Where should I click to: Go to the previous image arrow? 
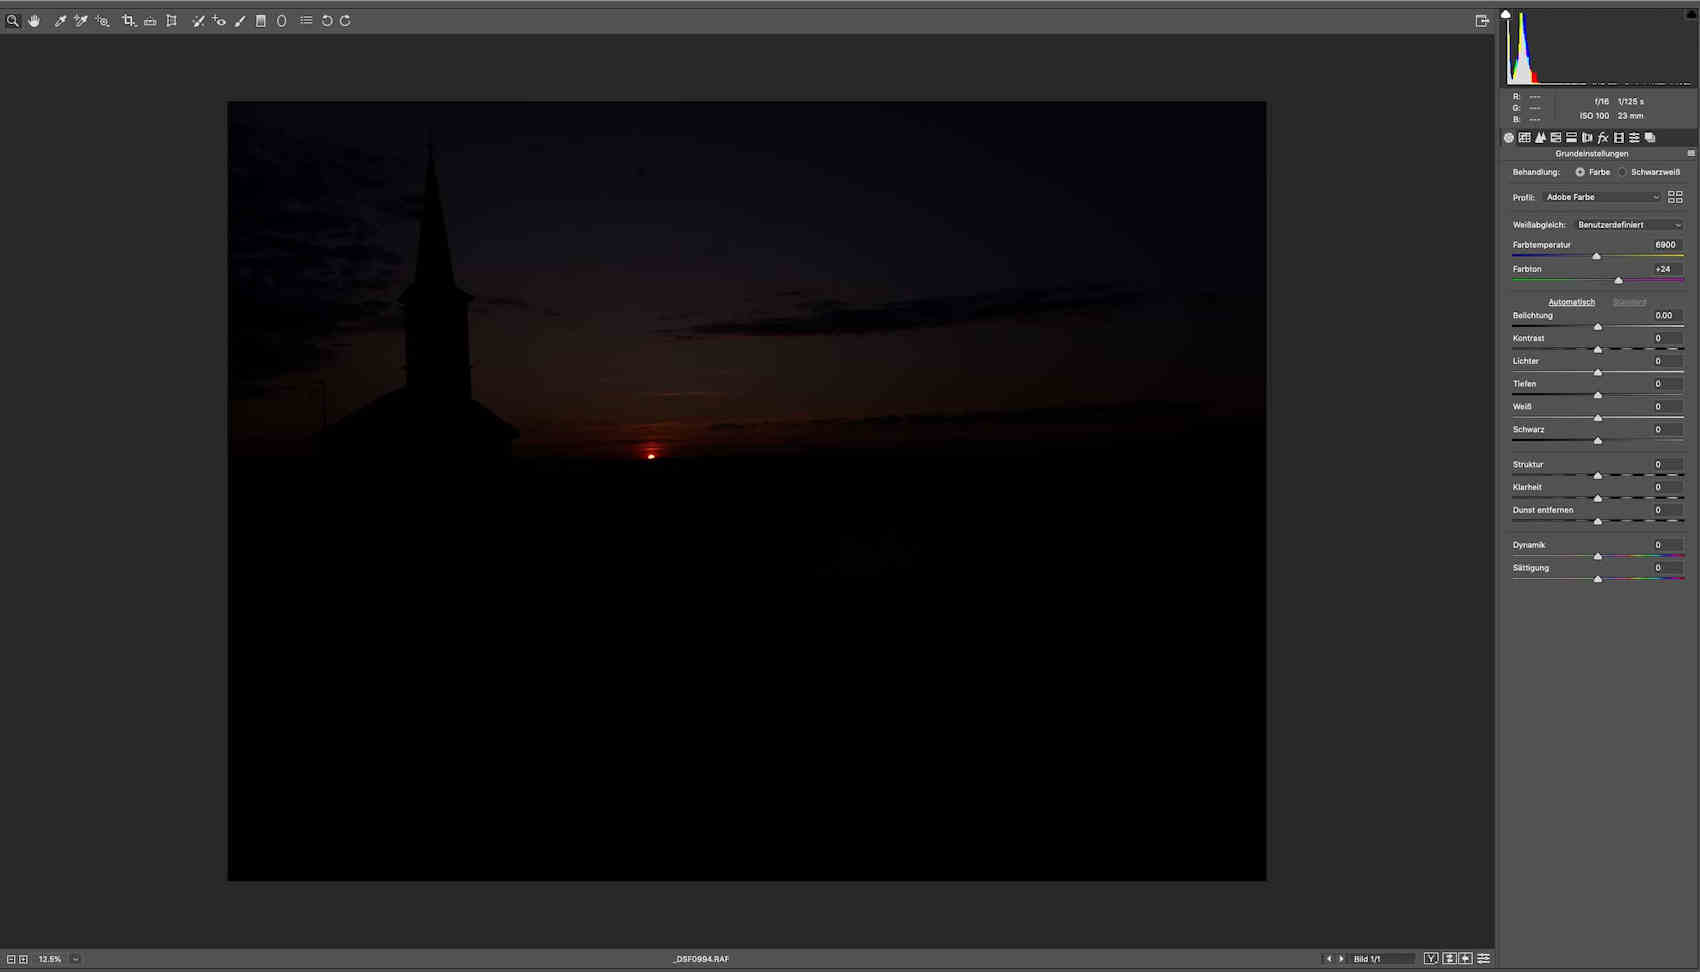(x=1329, y=959)
